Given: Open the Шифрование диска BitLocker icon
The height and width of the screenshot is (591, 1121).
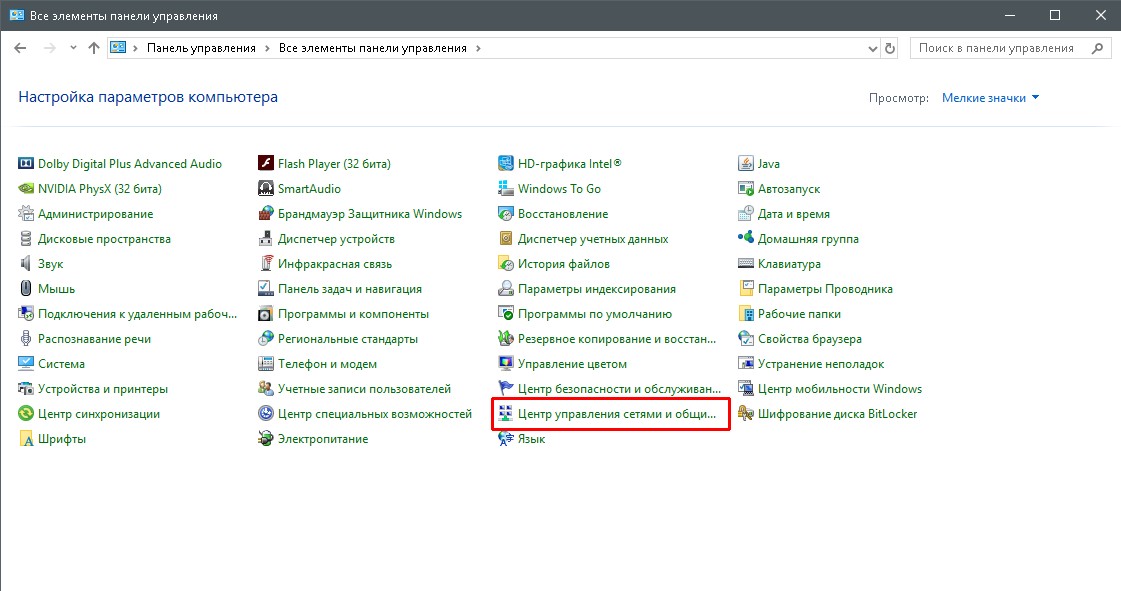Looking at the screenshot, I should [x=746, y=414].
